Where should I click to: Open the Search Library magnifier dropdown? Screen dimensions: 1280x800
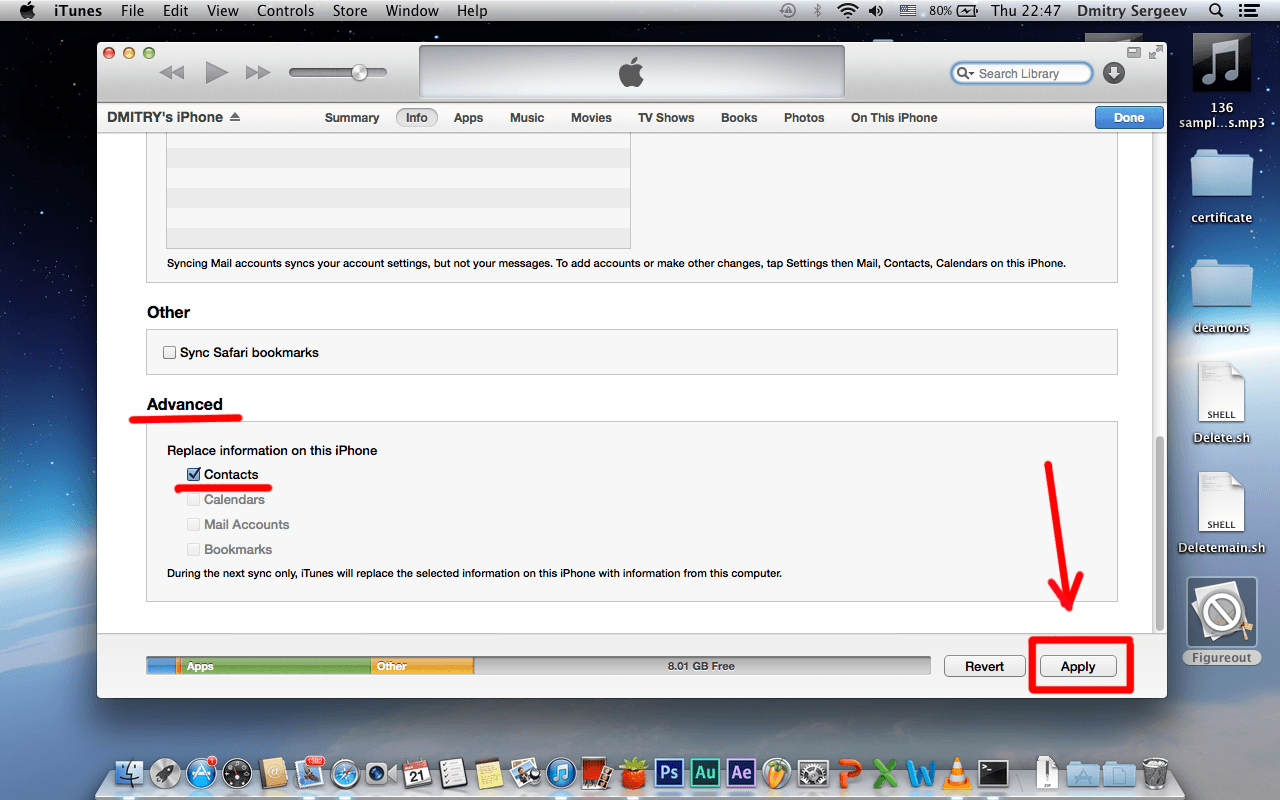click(x=964, y=73)
